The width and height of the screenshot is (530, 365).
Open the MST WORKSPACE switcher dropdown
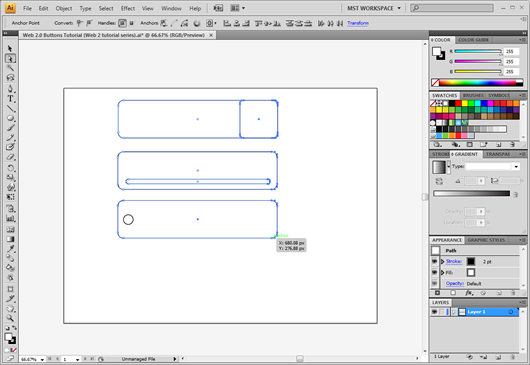coord(374,8)
